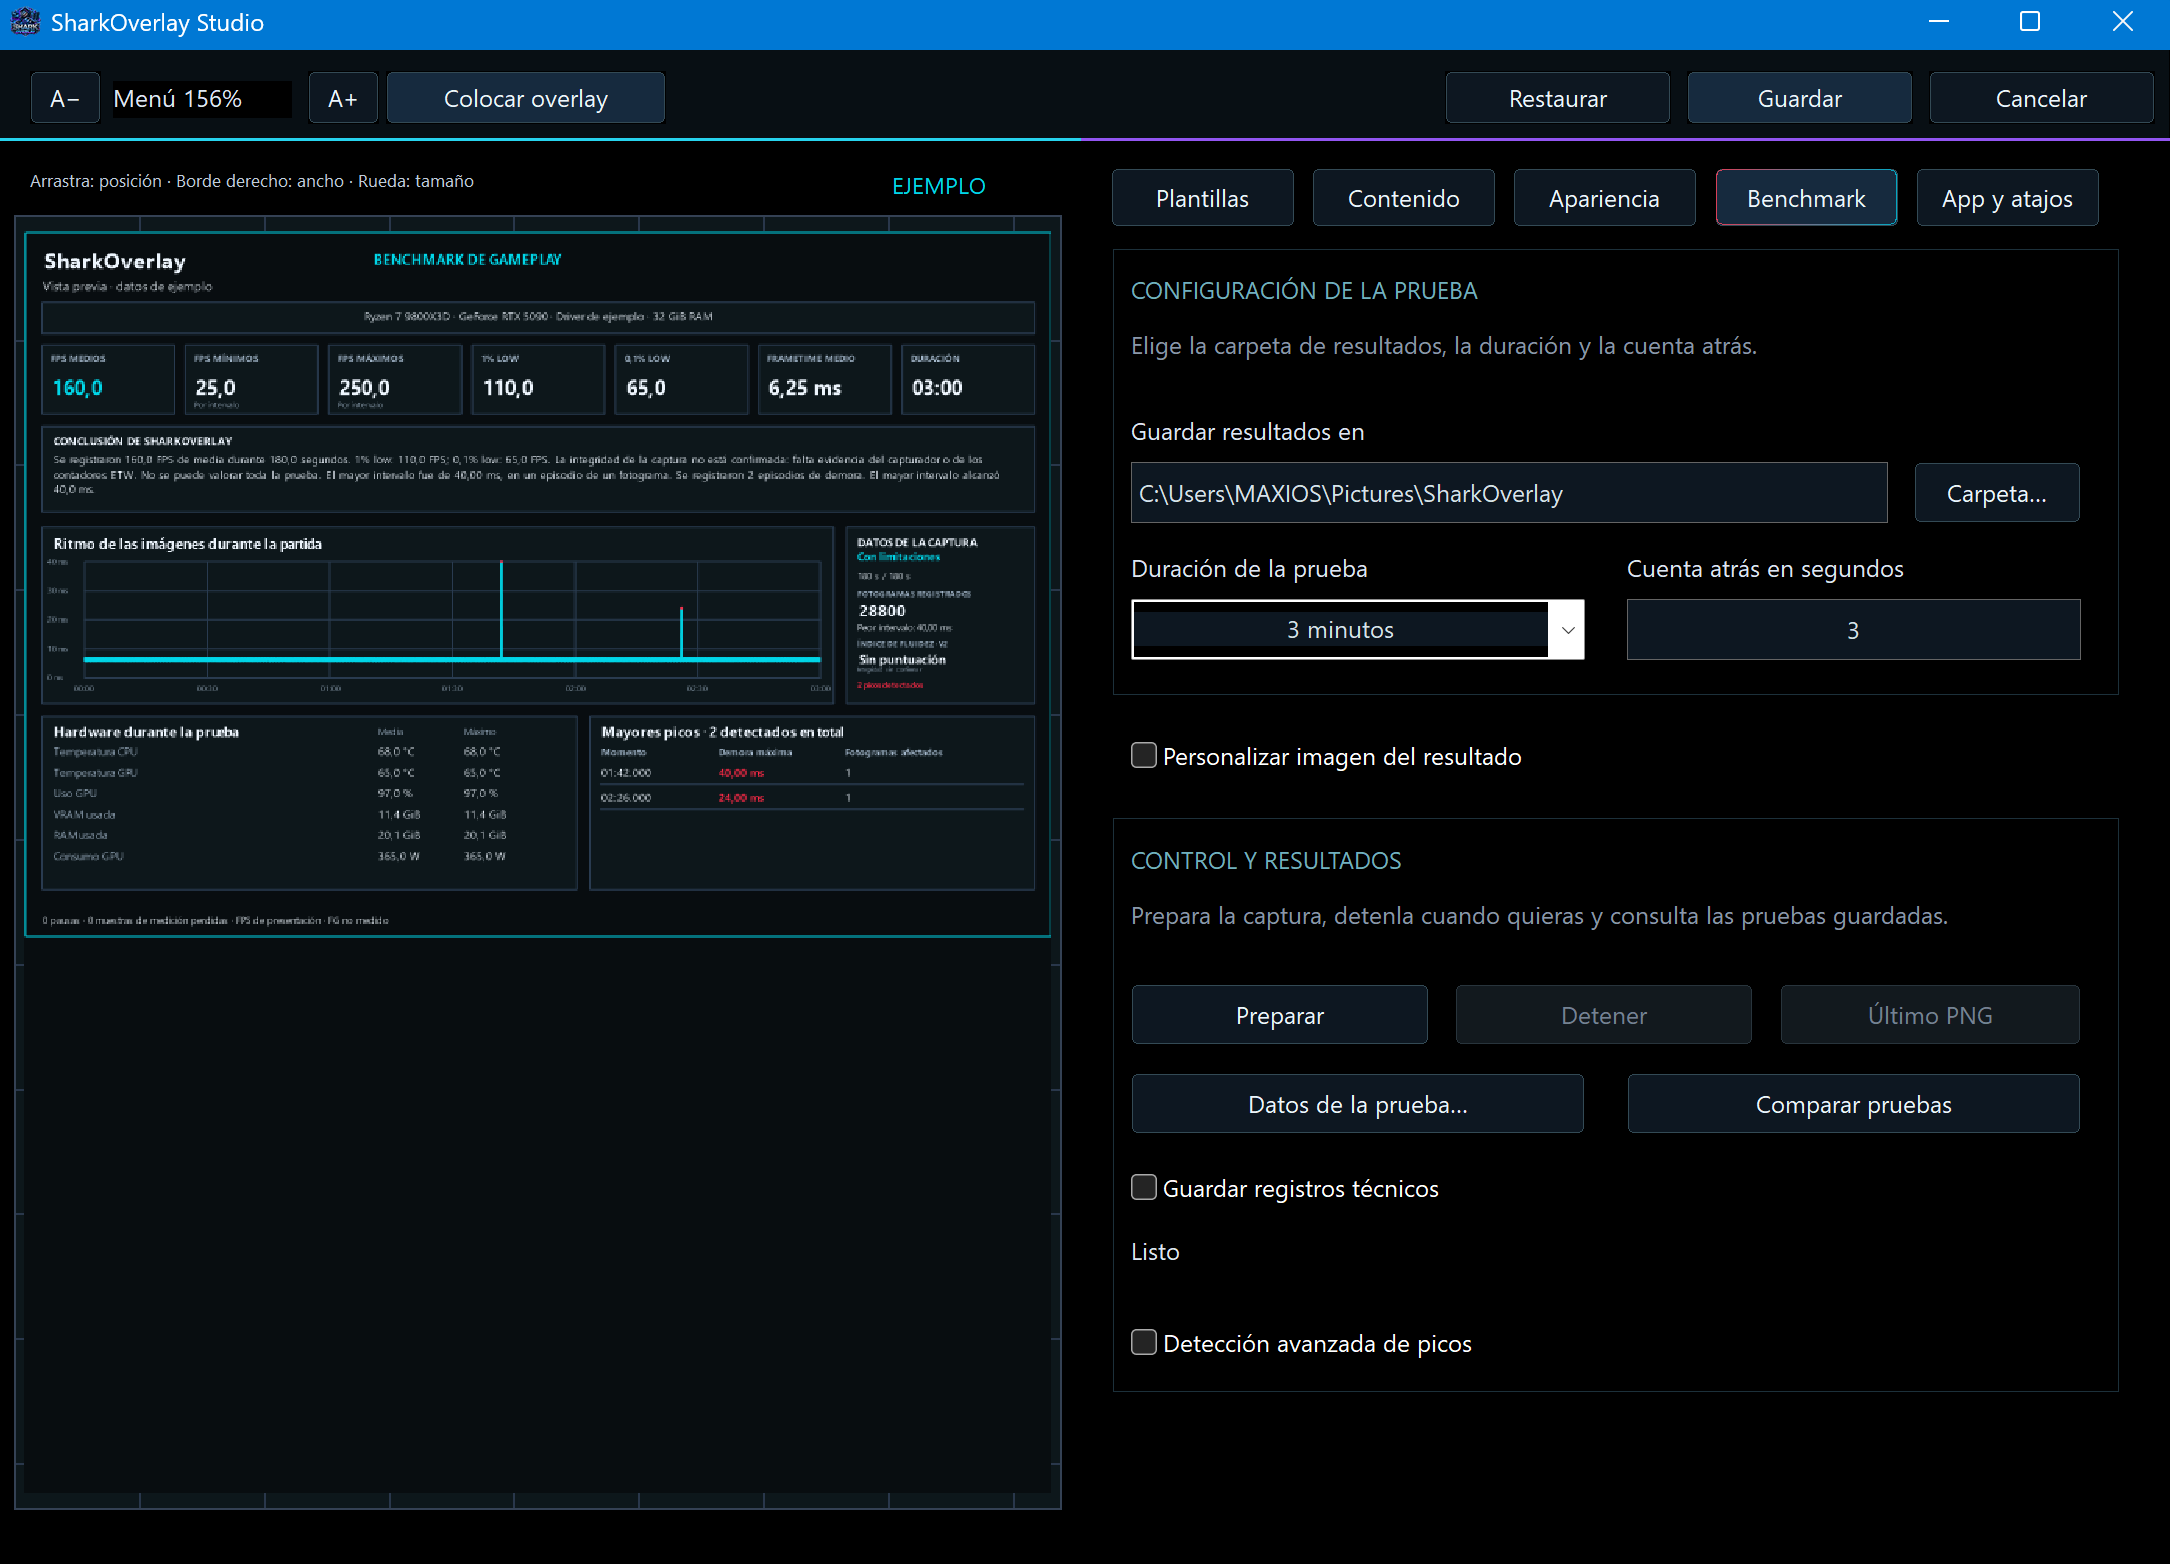The image size is (2170, 1564).
Task: Click the 3 minutos combo box
Action: (1358, 630)
